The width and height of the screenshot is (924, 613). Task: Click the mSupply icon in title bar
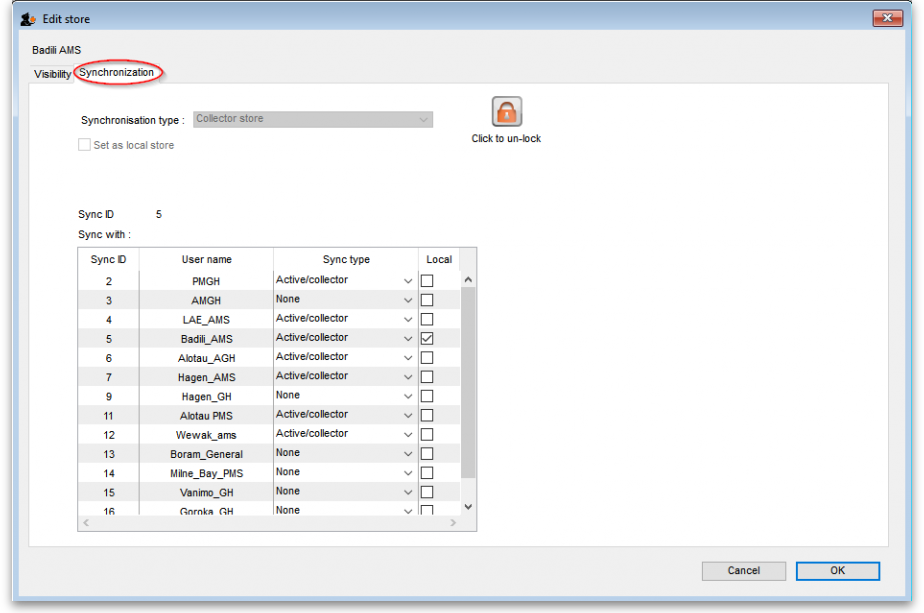[x=29, y=18]
